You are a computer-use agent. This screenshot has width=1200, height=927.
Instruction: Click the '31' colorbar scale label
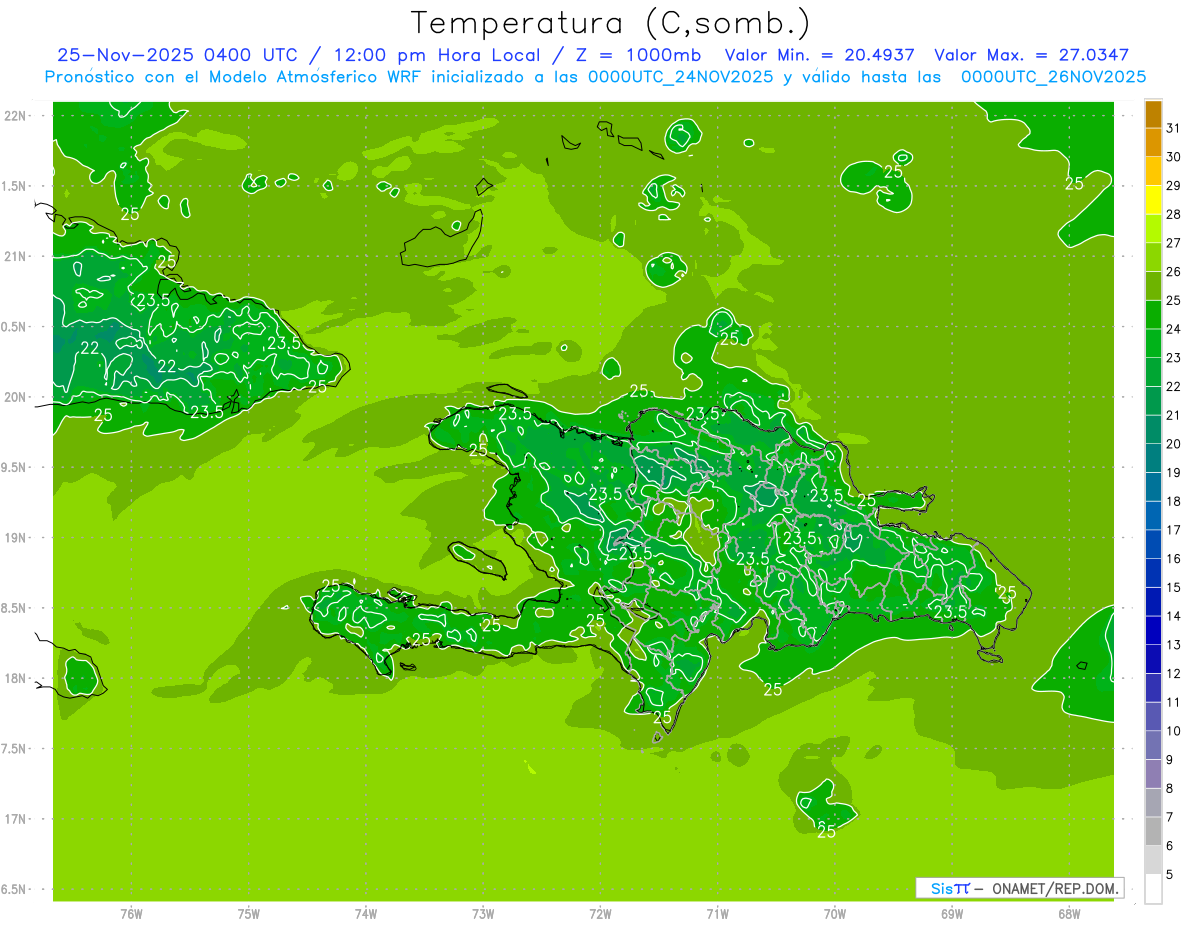click(x=1173, y=128)
